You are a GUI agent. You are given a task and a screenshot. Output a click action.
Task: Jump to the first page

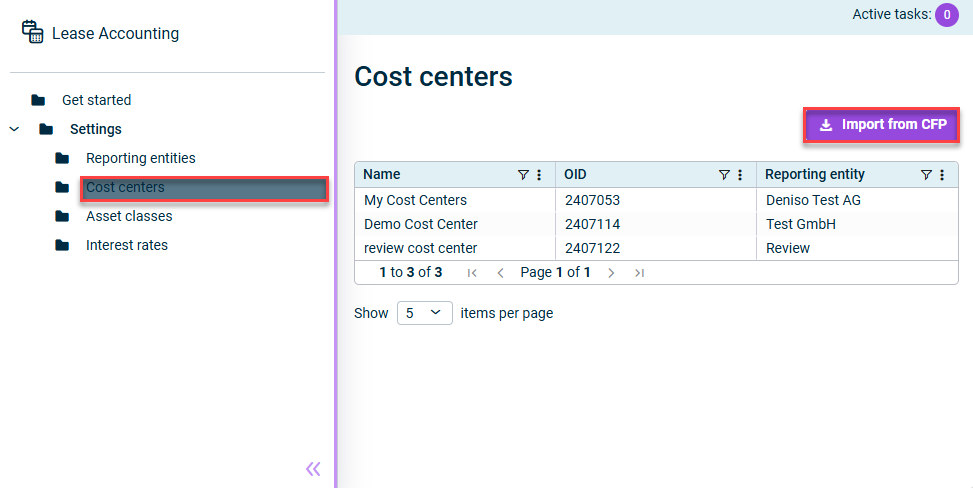[472, 272]
